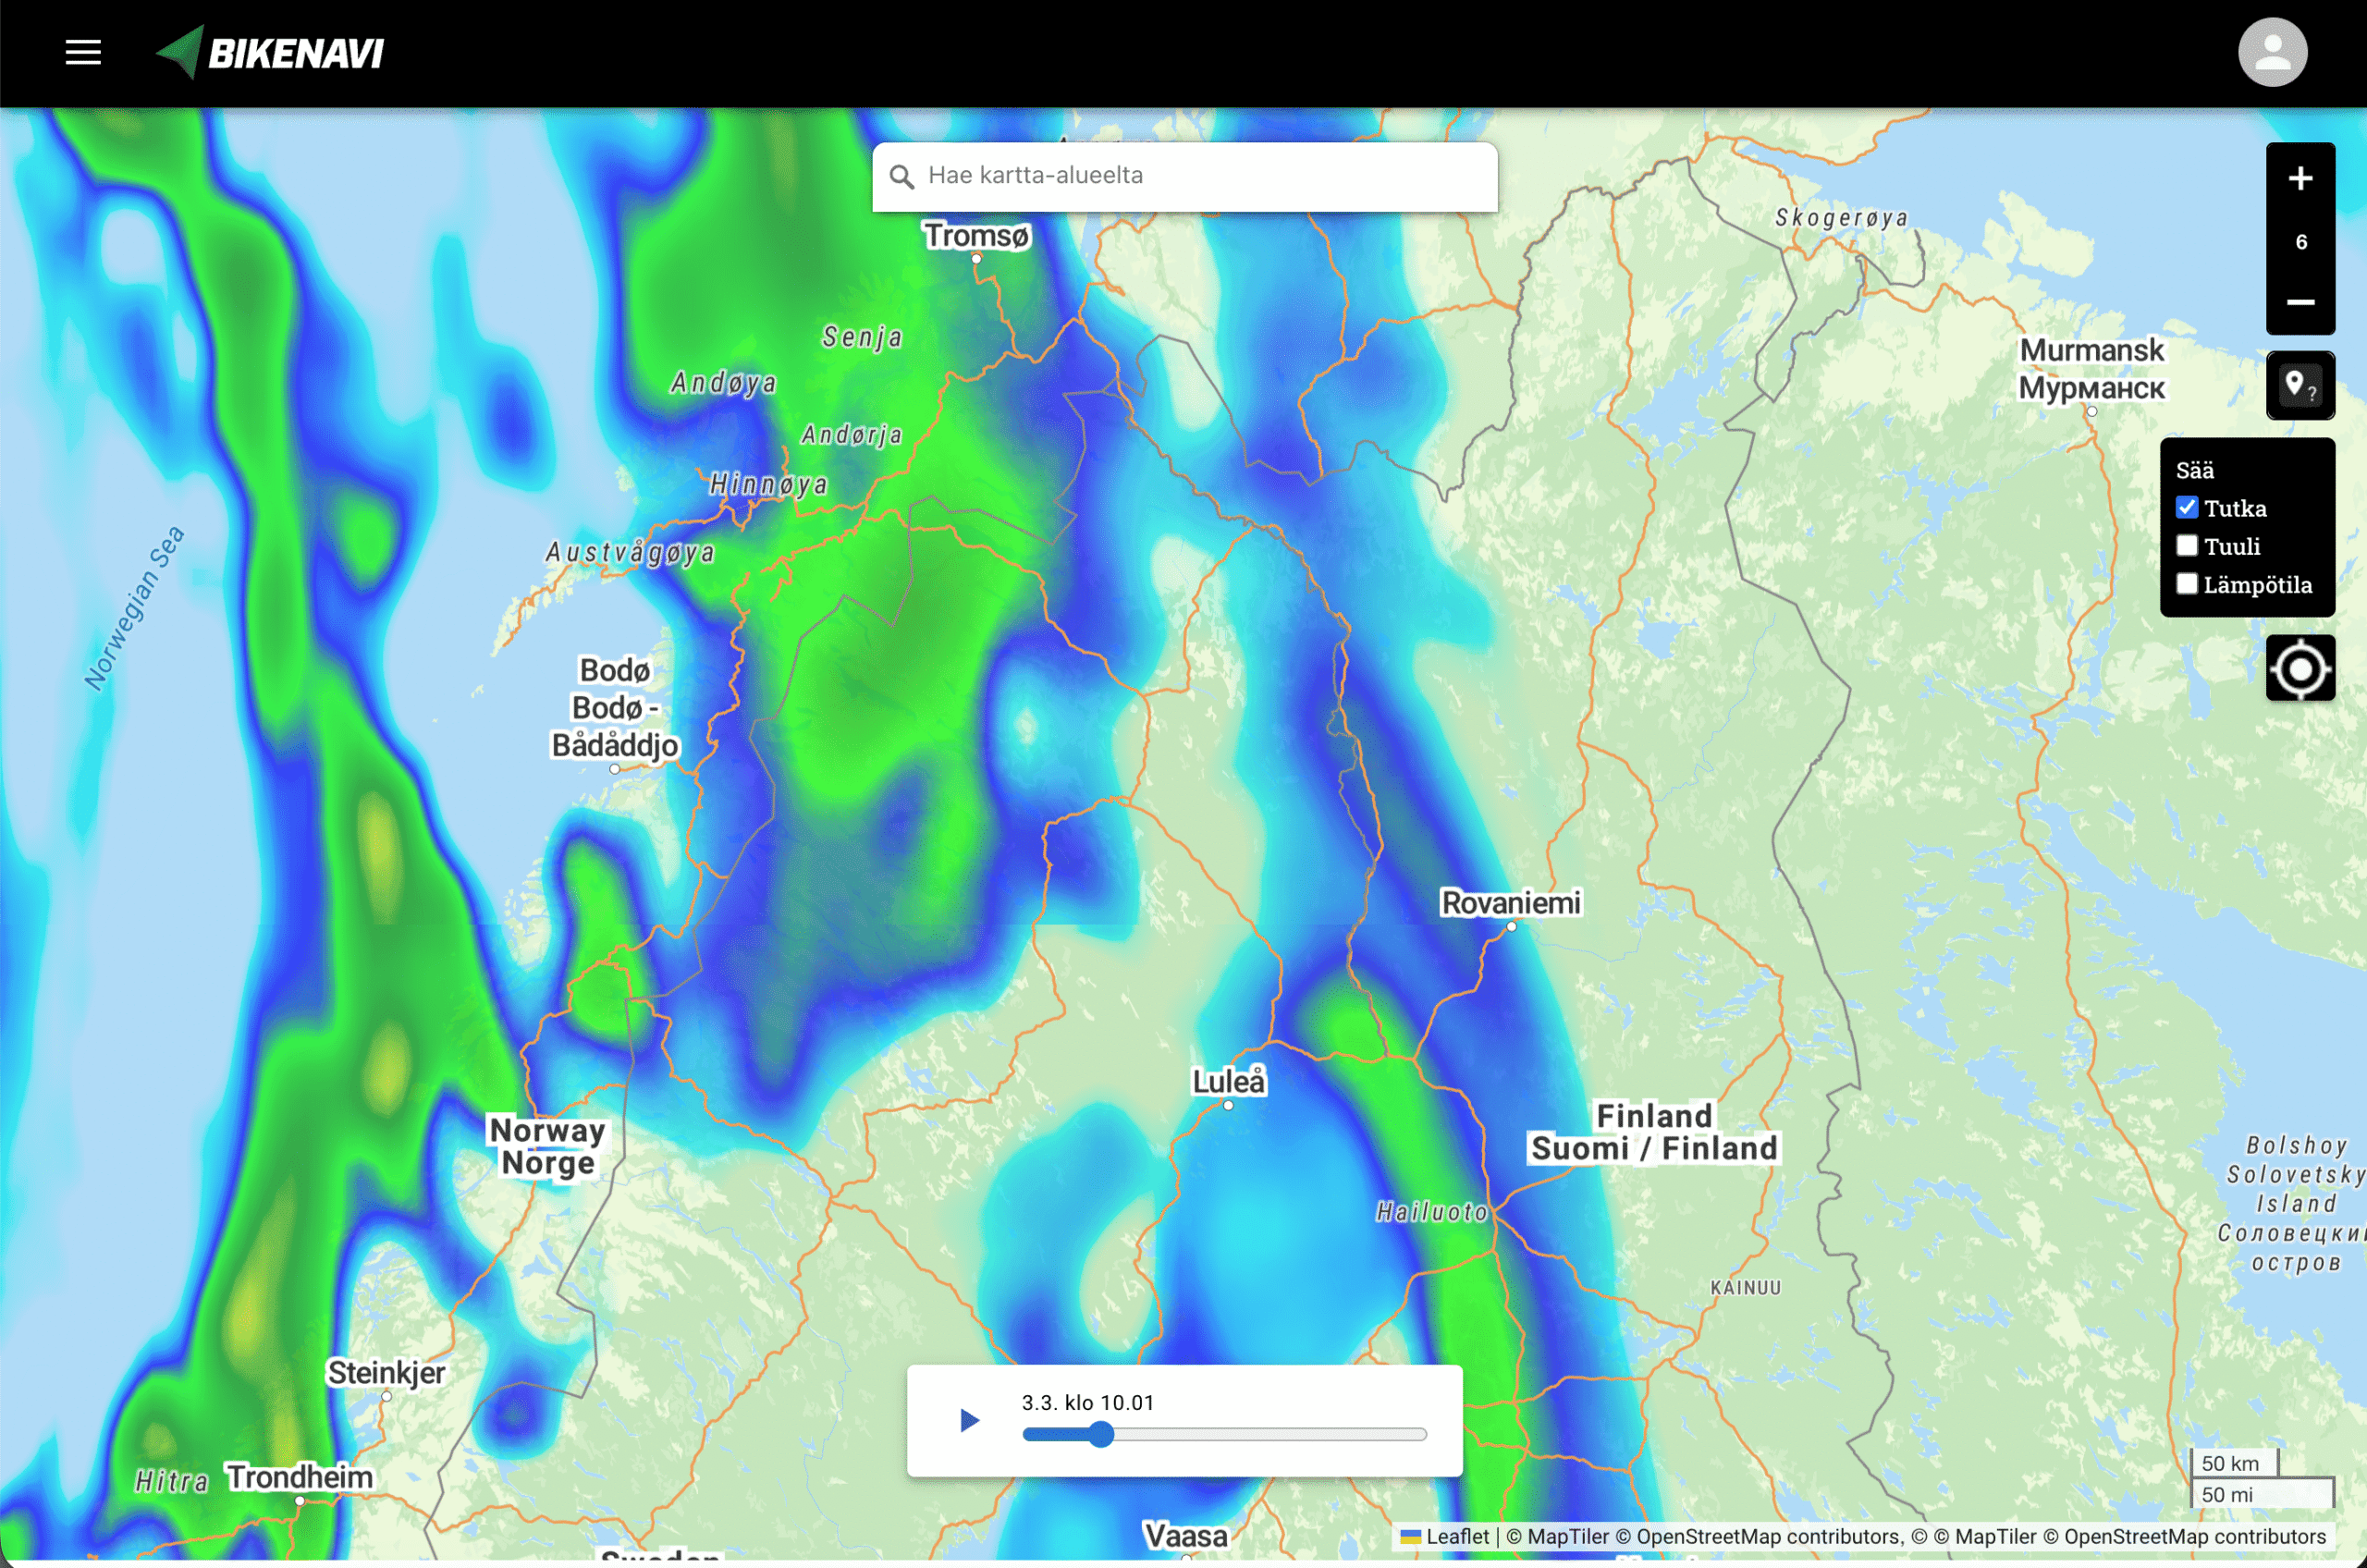The height and width of the screenshot is (1568, 2367).
Task: Open the MapTiler attribution link
Action: [1567, 1537]
